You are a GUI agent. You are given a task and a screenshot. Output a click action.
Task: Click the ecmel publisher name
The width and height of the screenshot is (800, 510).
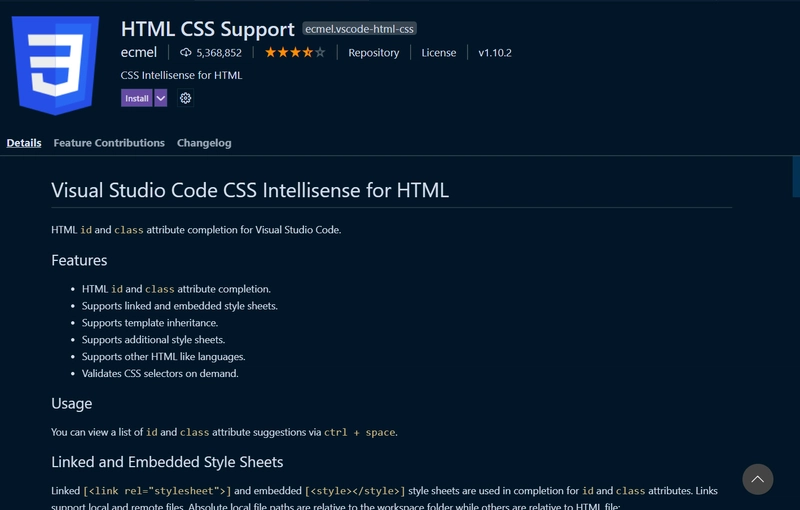(139, 53)
